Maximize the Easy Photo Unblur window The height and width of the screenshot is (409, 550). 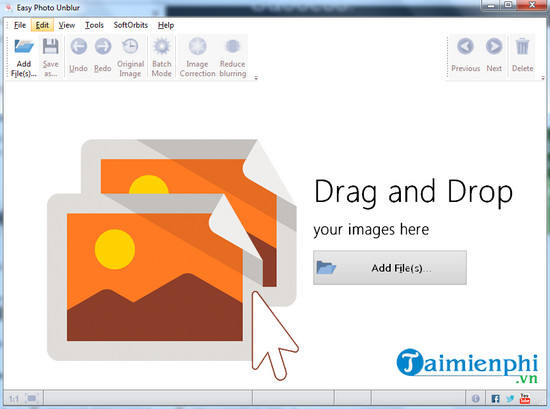click(x=508, y=5)
